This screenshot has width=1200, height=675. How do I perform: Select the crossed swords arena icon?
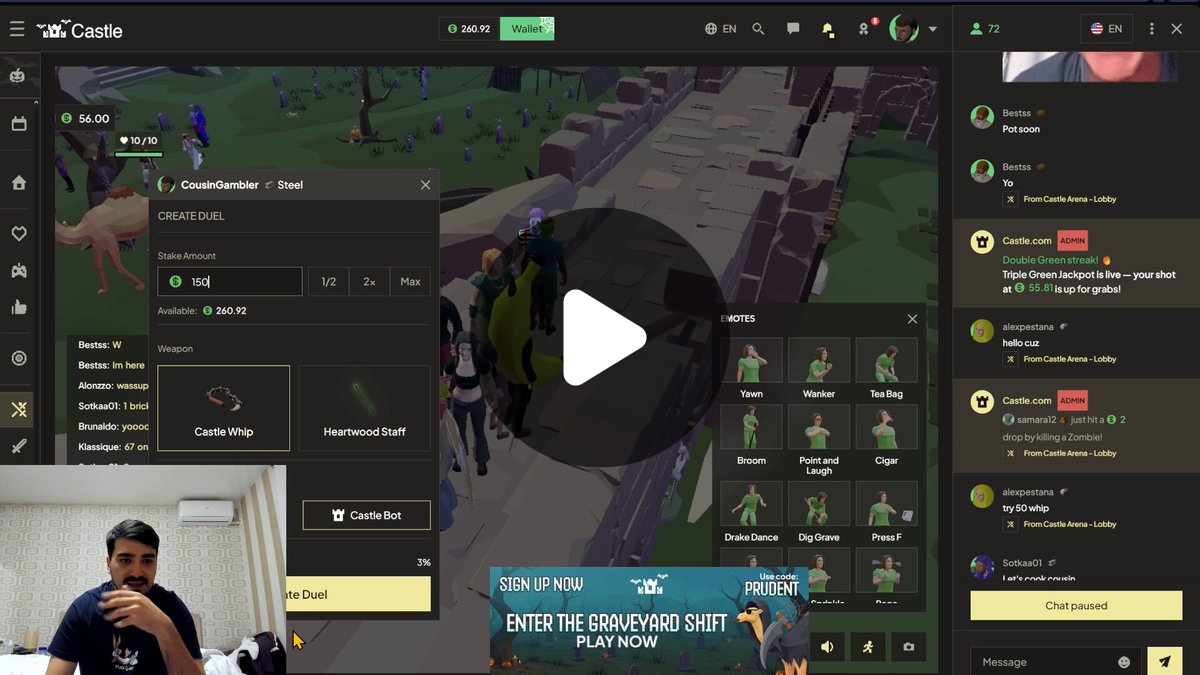18,409
